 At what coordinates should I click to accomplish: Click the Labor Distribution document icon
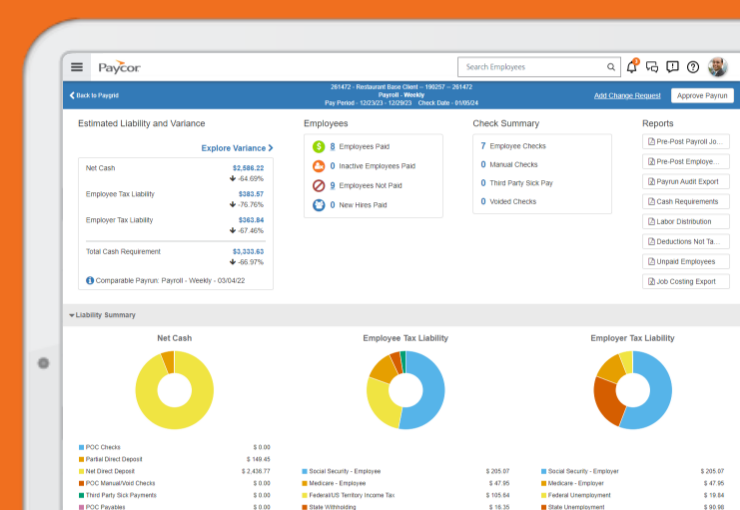coord(651,221)
